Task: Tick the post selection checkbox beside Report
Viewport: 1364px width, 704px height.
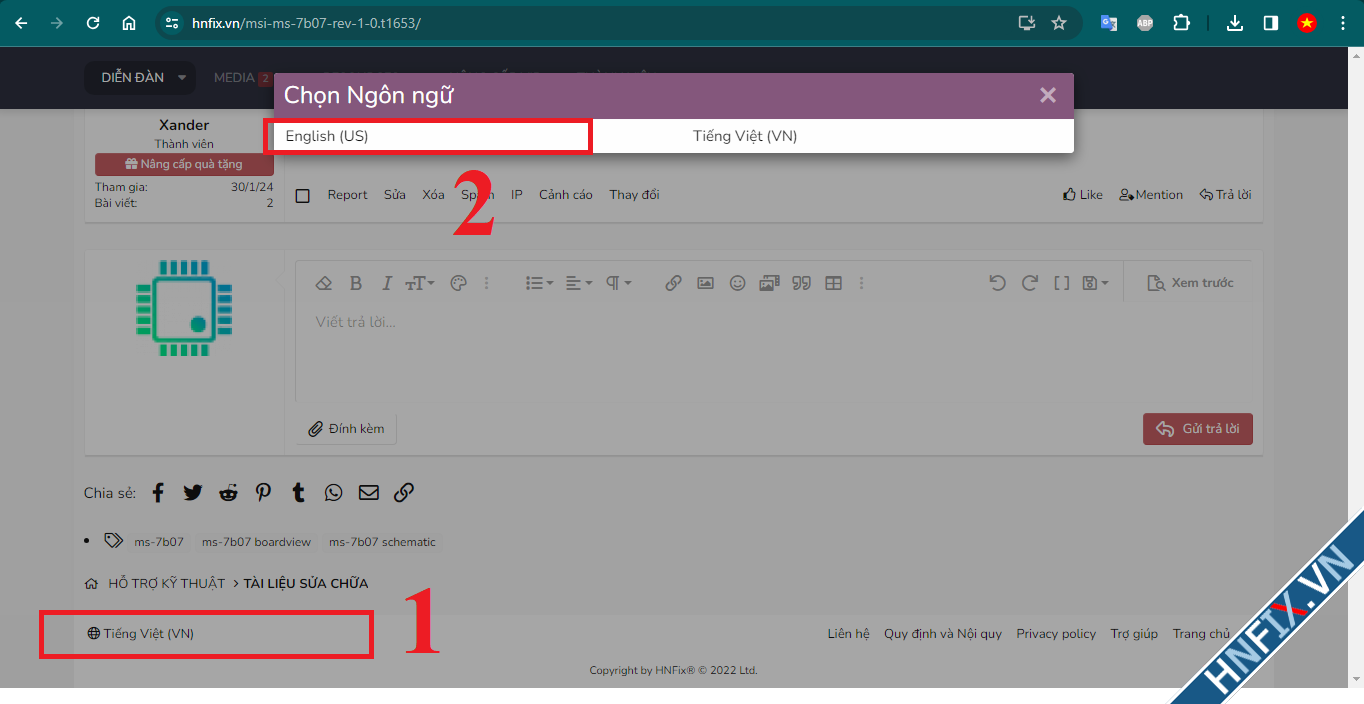Action: [x=303, y=196]
